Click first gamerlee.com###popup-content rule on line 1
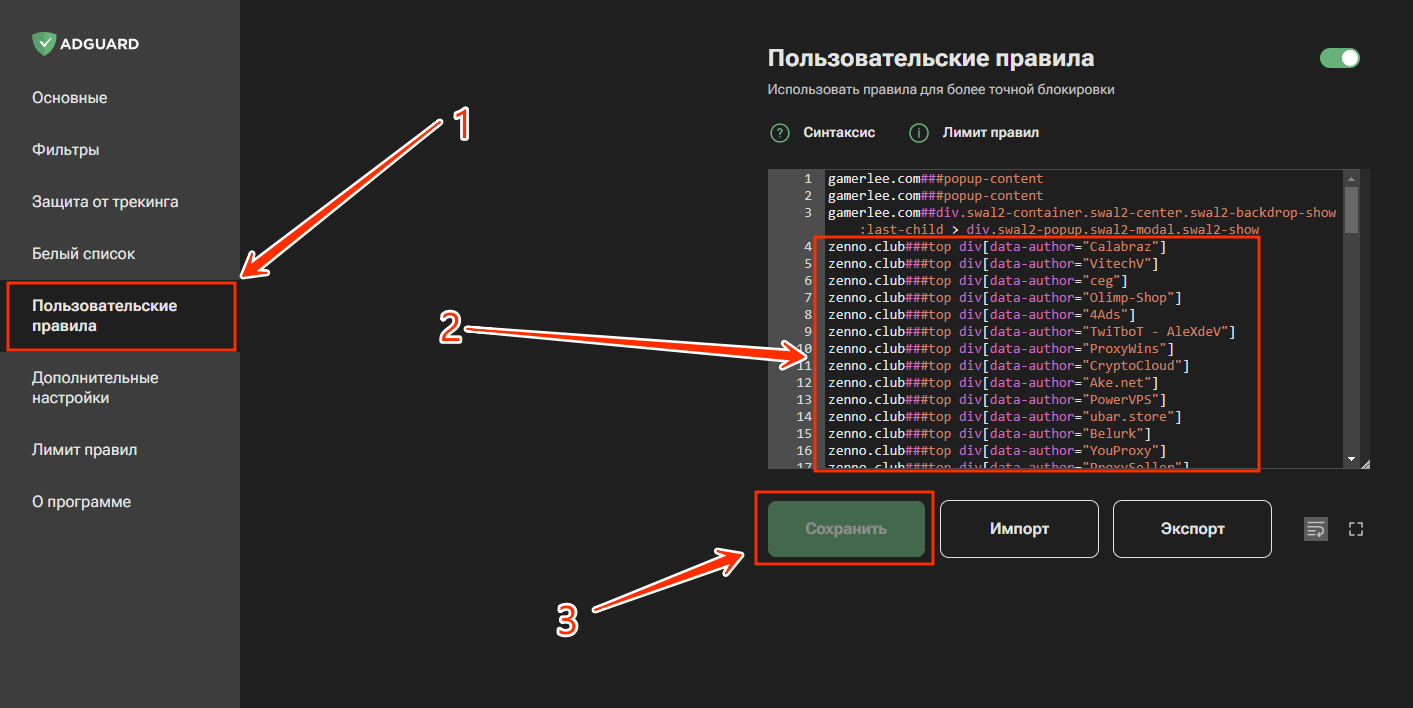The height and width of the screenshot is (708, 1413). point(936,178)
